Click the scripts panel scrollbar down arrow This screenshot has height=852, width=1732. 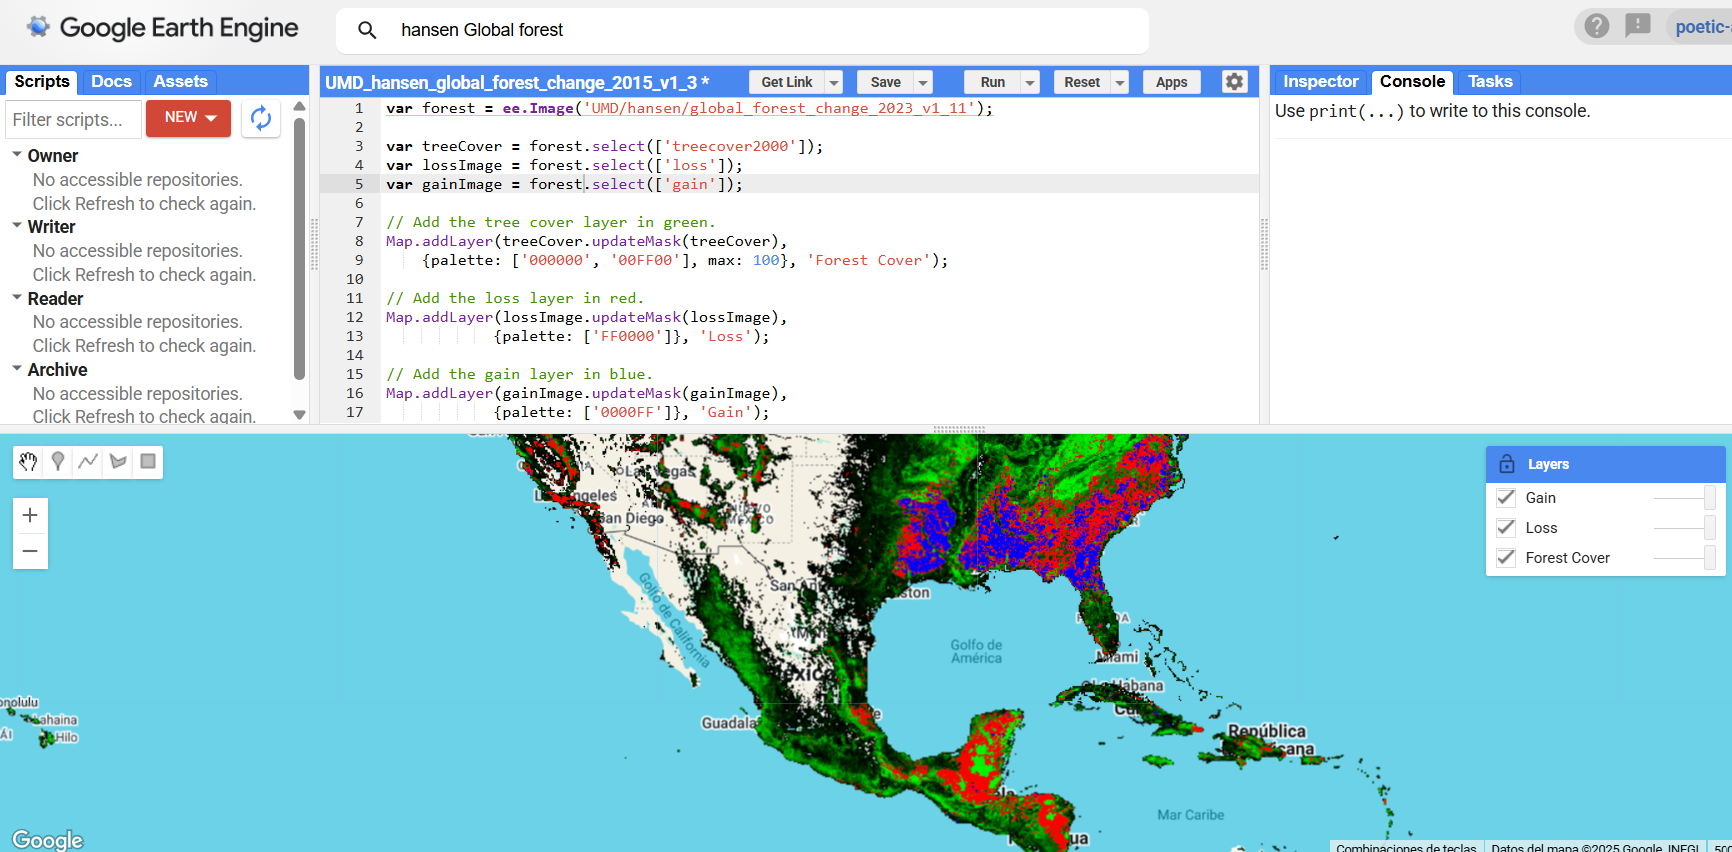point(299,415)
